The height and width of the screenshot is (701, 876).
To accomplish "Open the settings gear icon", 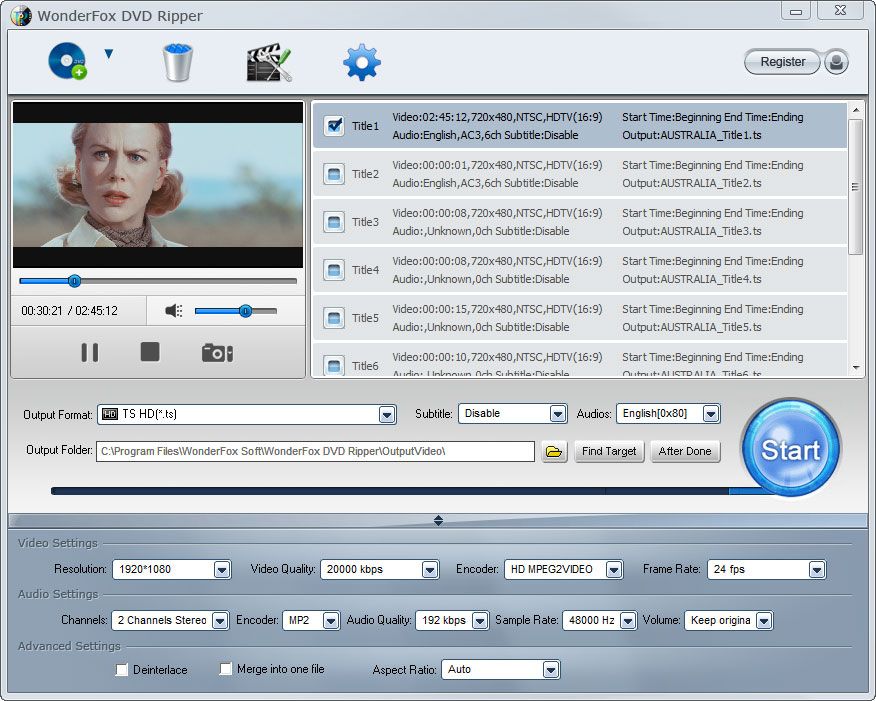I will (360, 61).
